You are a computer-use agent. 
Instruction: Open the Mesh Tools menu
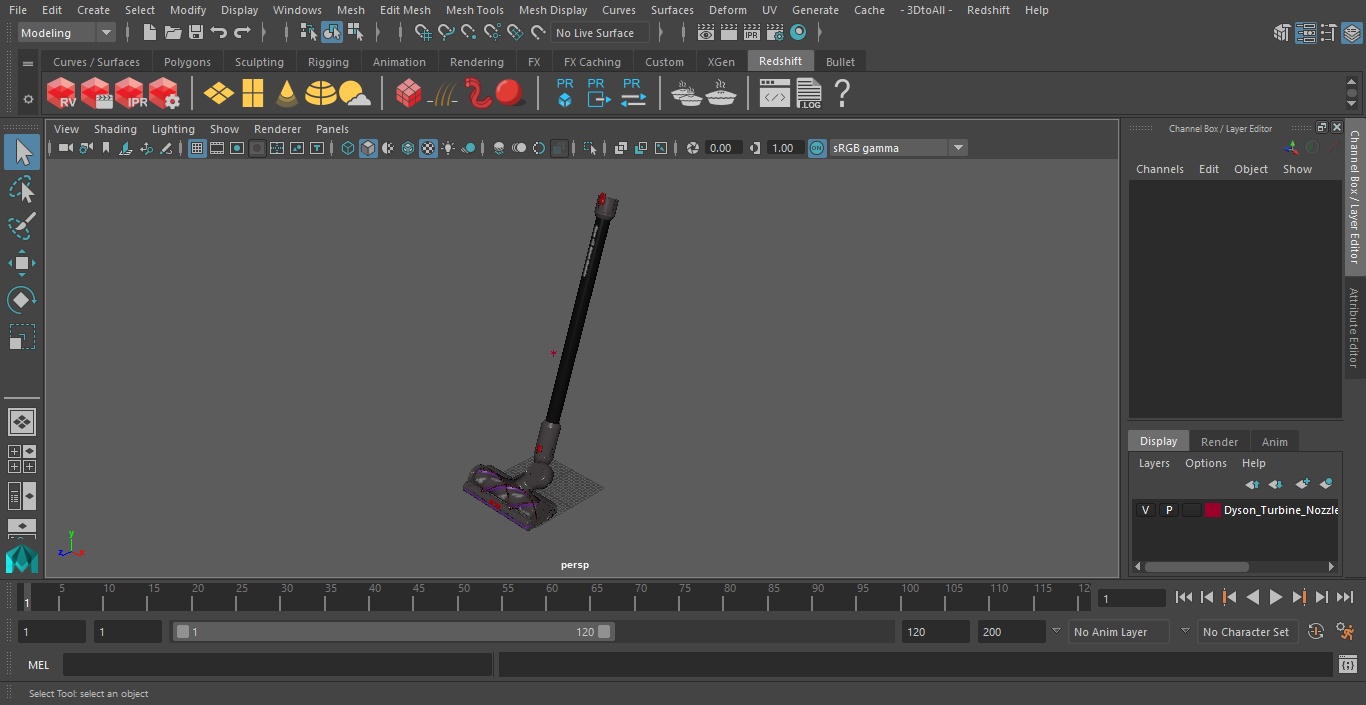(x=474, y=10)
